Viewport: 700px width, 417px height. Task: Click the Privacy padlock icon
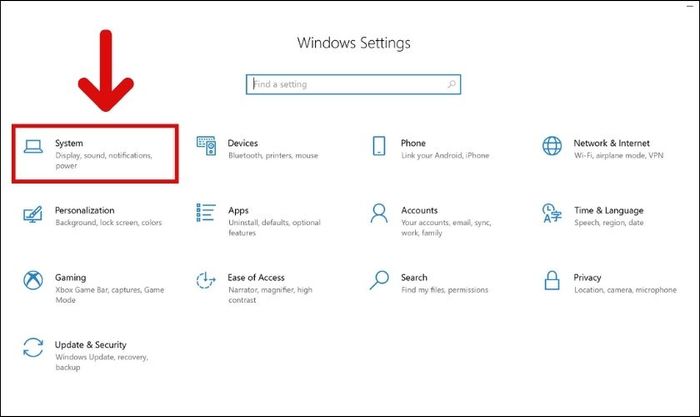pyautogui.click(x=552, y=280)
